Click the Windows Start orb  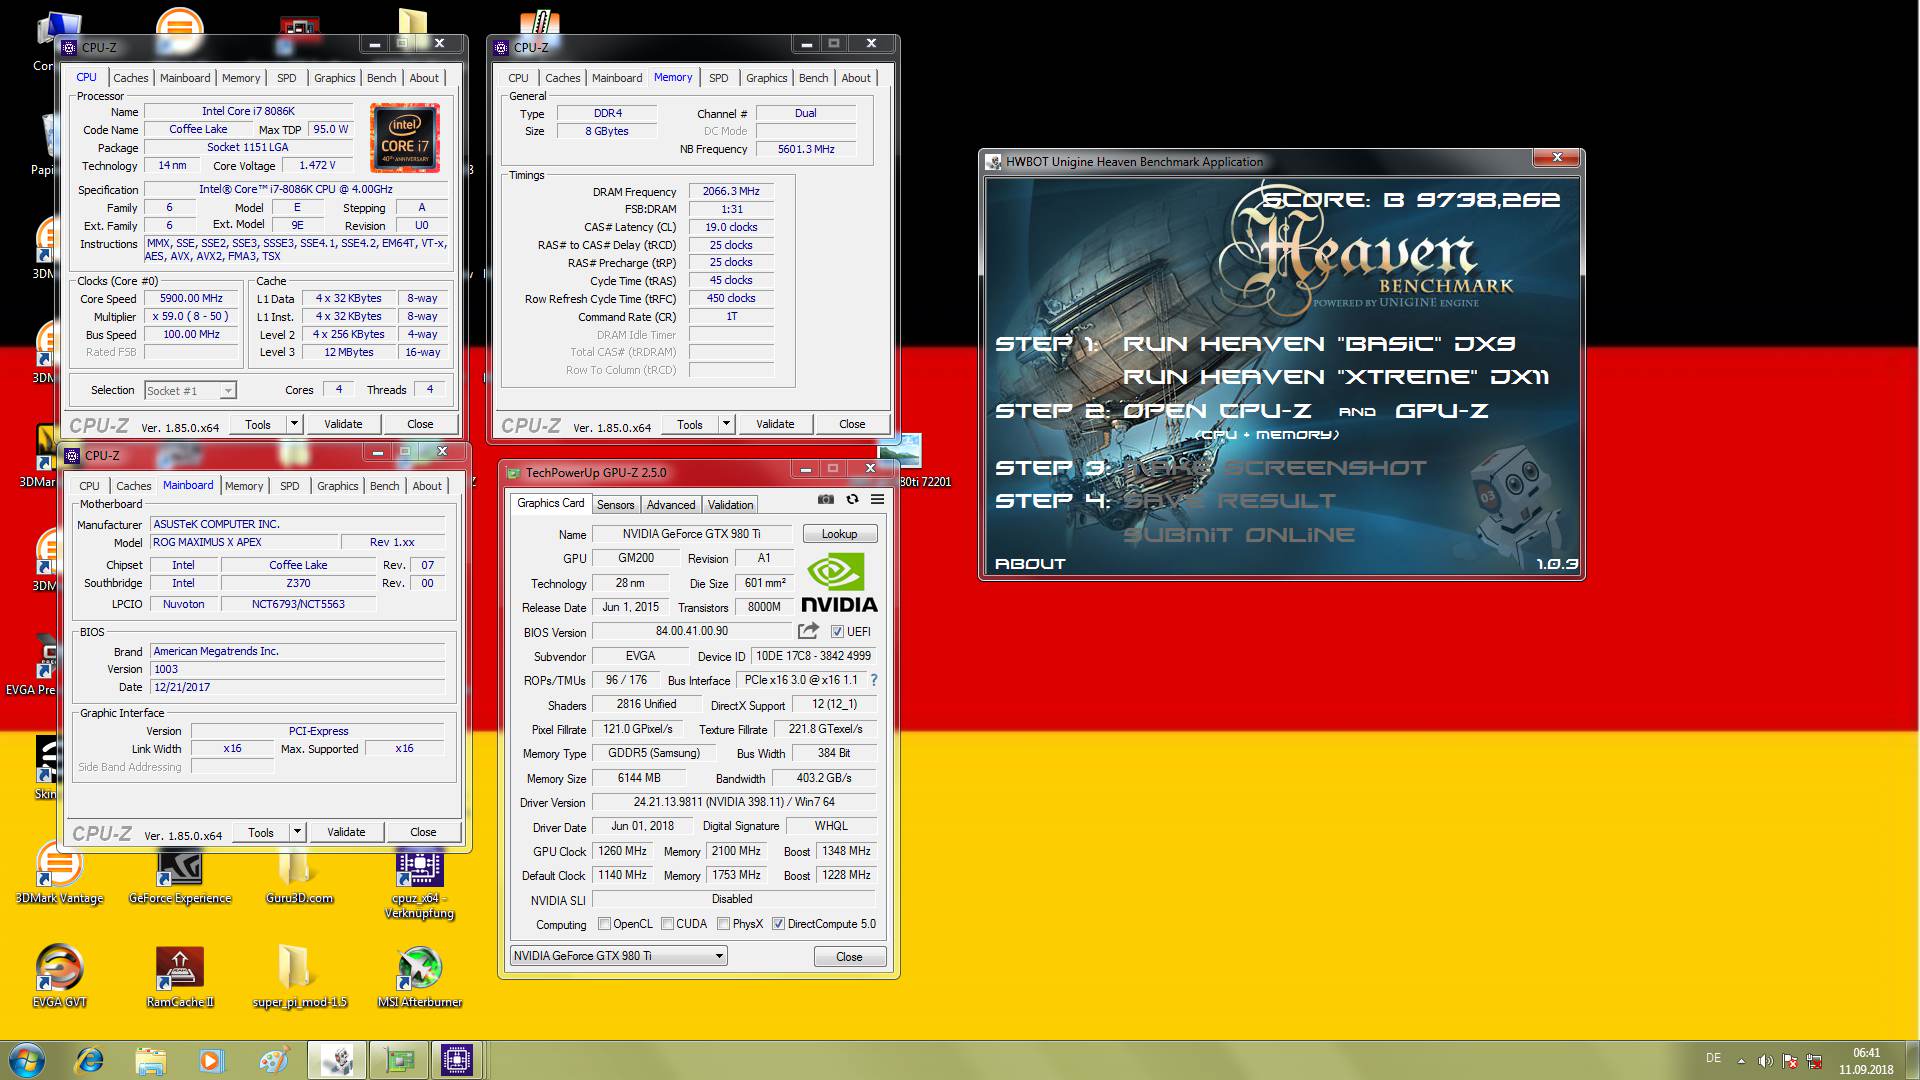pyautogui.click(x=27, y=1060)
